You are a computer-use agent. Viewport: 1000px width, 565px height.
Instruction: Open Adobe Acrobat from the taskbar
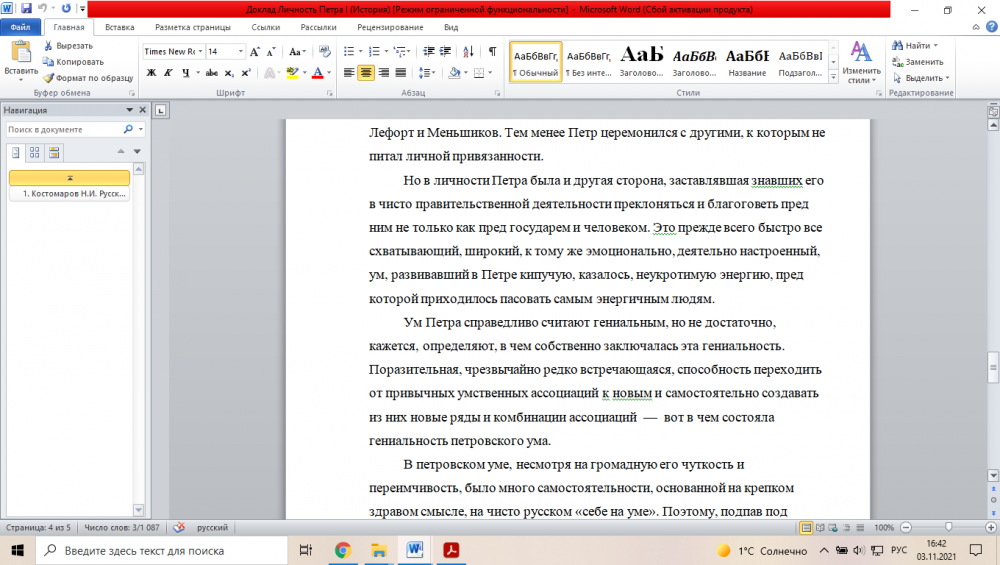[451, 550]
